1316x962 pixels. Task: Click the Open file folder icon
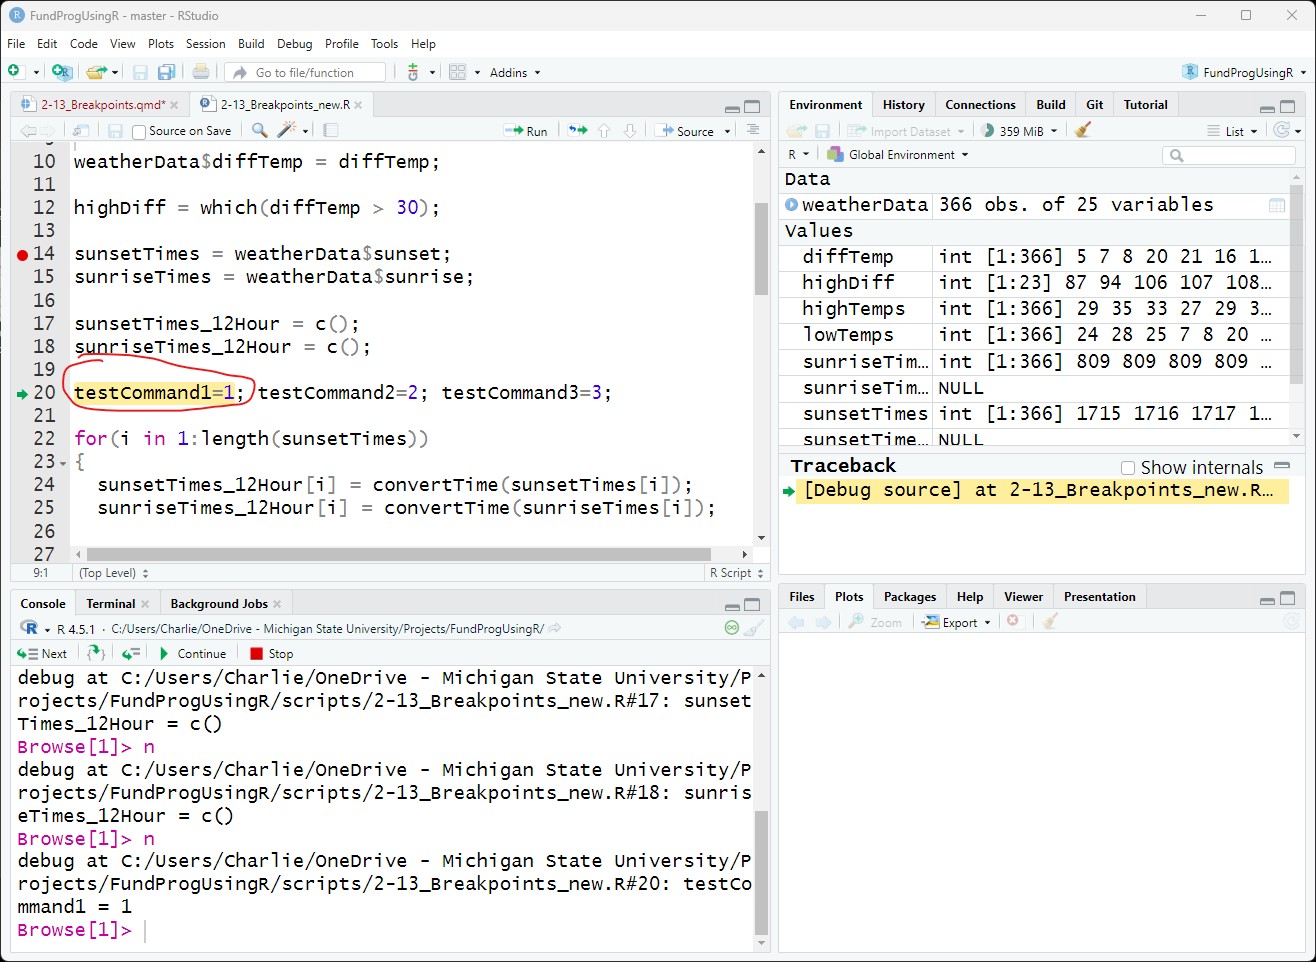(x=96, y=72)
